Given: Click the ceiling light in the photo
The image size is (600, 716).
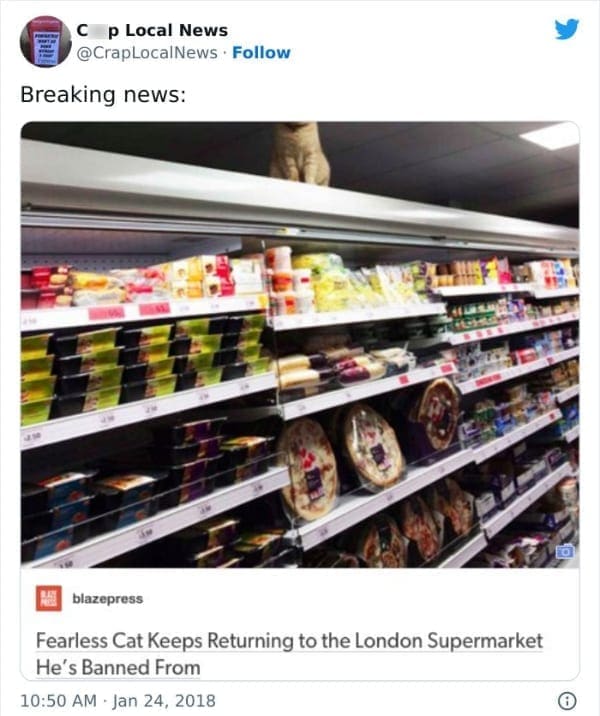Looking at the screenshot, I should 550,135.
